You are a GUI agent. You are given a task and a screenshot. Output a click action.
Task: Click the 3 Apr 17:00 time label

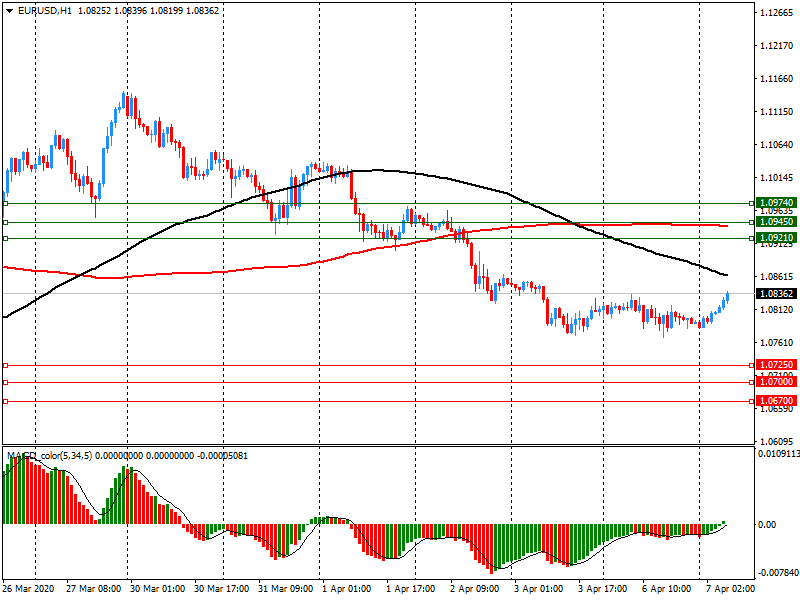(x=603, y=589)
